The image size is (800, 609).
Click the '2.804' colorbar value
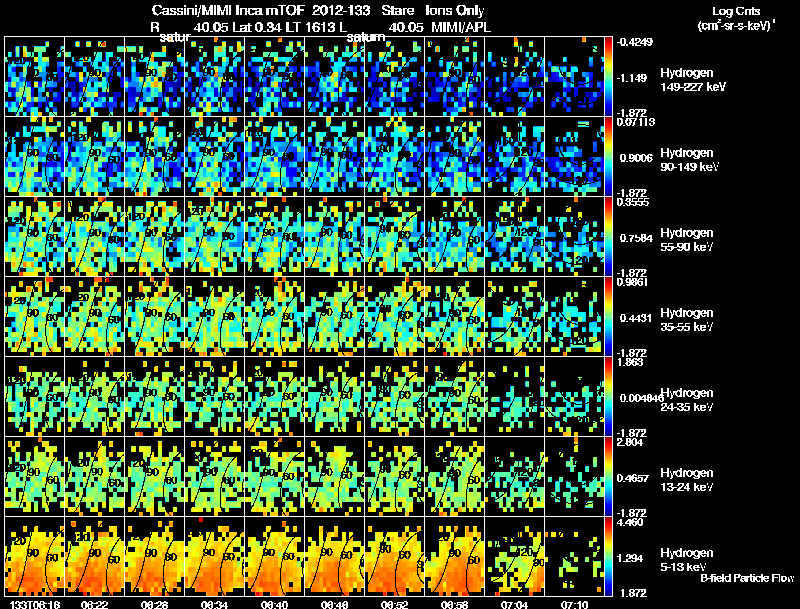[x=630, y=442]
